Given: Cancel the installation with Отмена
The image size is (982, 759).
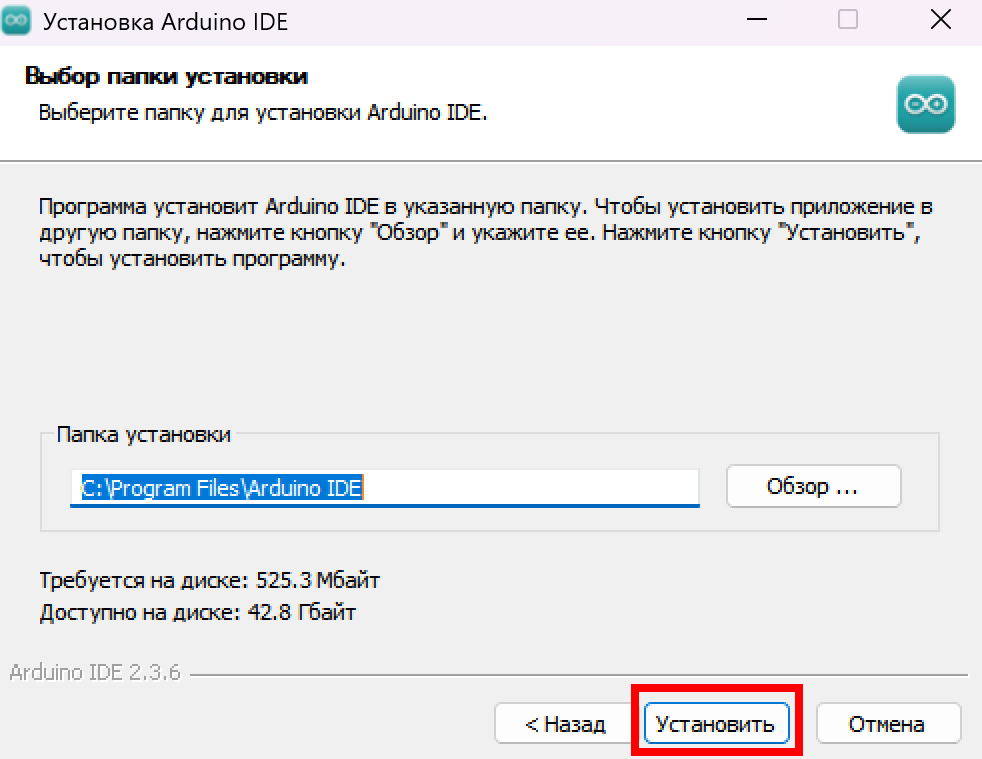Looking at the screenshot, I should pos(888,723).
